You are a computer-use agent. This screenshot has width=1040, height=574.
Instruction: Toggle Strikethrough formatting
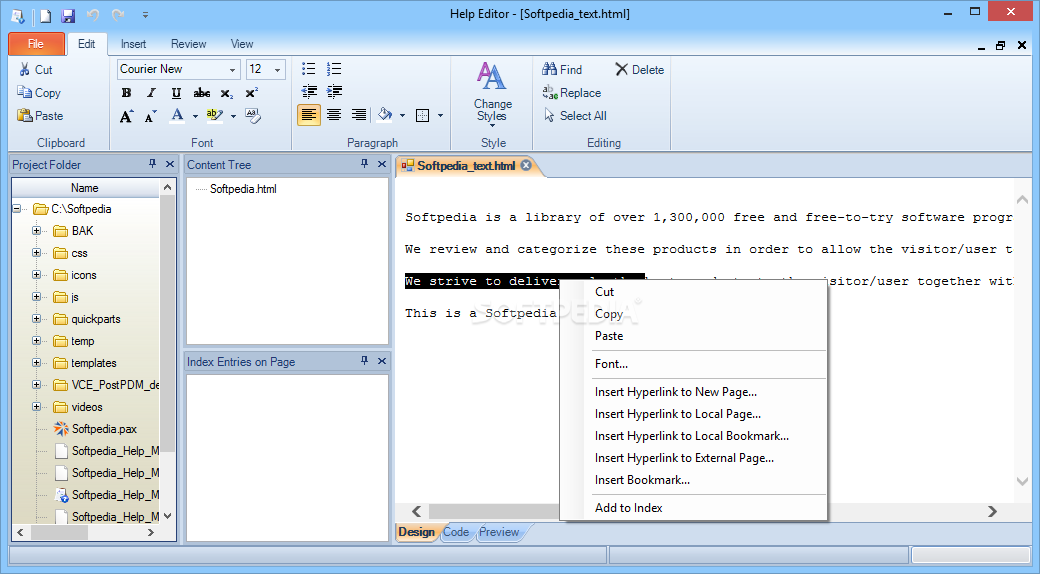202,93
